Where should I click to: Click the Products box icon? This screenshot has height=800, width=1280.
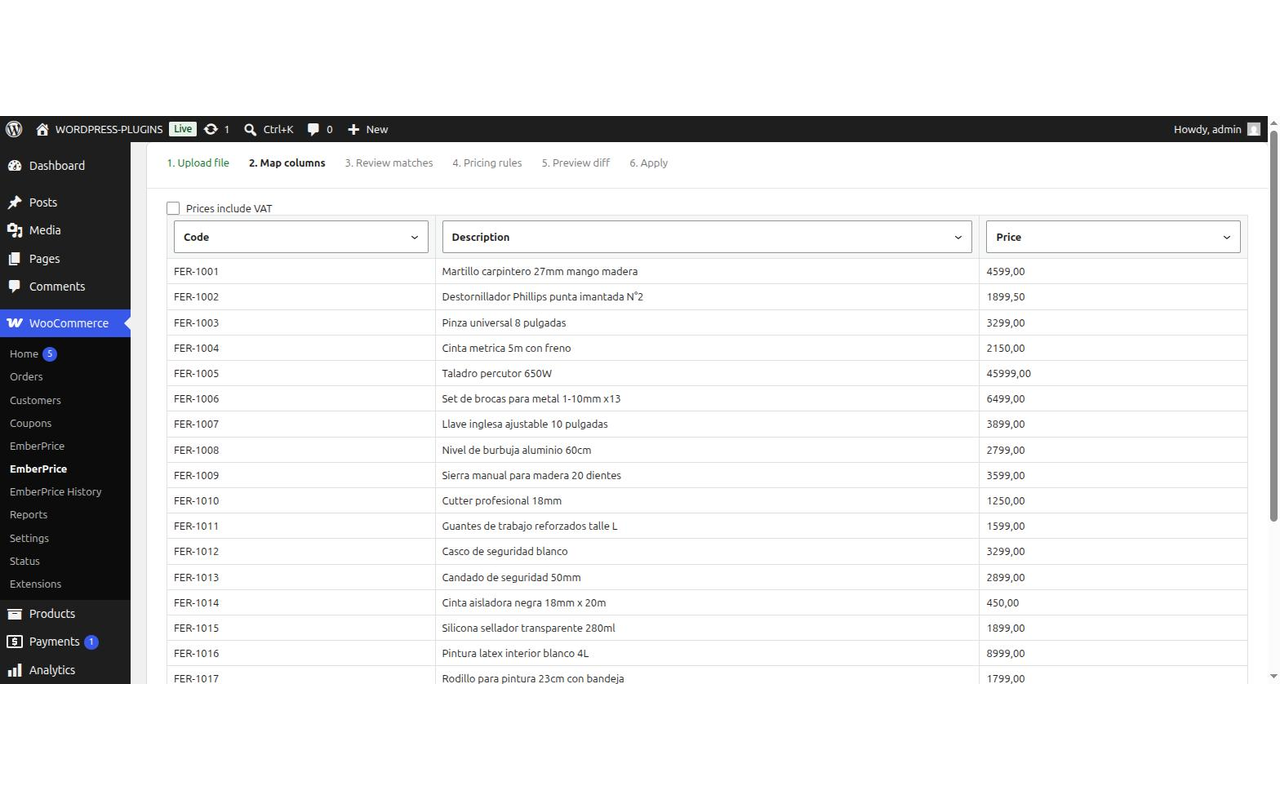[15, 614]
